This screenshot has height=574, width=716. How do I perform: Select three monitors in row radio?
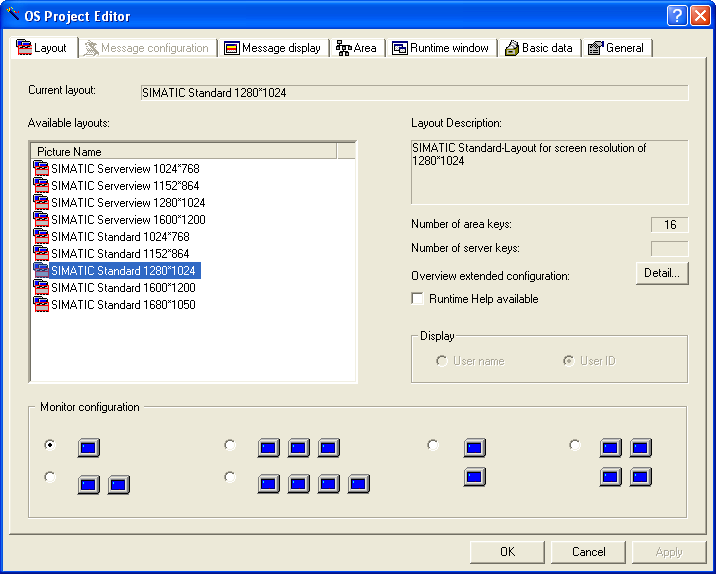coord(230,444)
